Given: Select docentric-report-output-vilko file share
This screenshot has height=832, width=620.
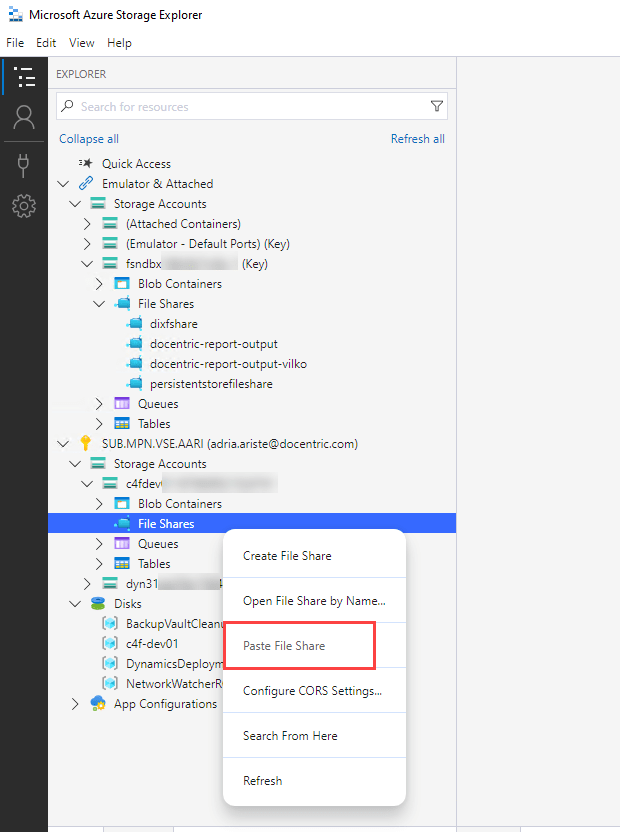Looking at the screenshot, I should (x=228, y=363).
